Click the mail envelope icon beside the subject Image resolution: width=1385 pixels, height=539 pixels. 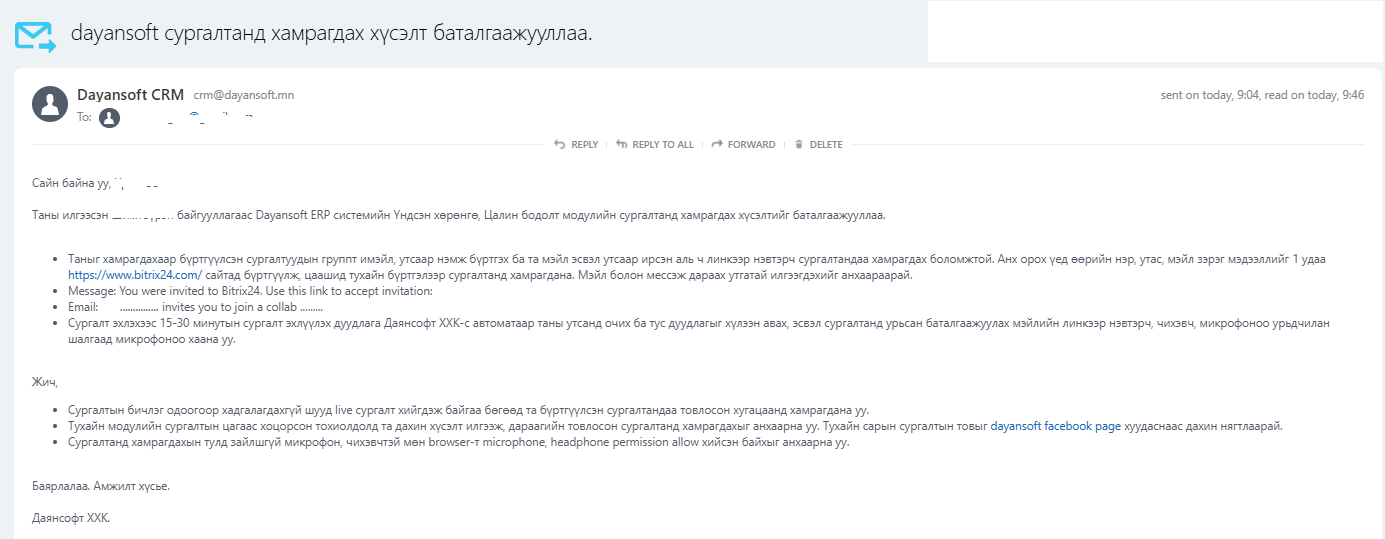pos(35,35)
